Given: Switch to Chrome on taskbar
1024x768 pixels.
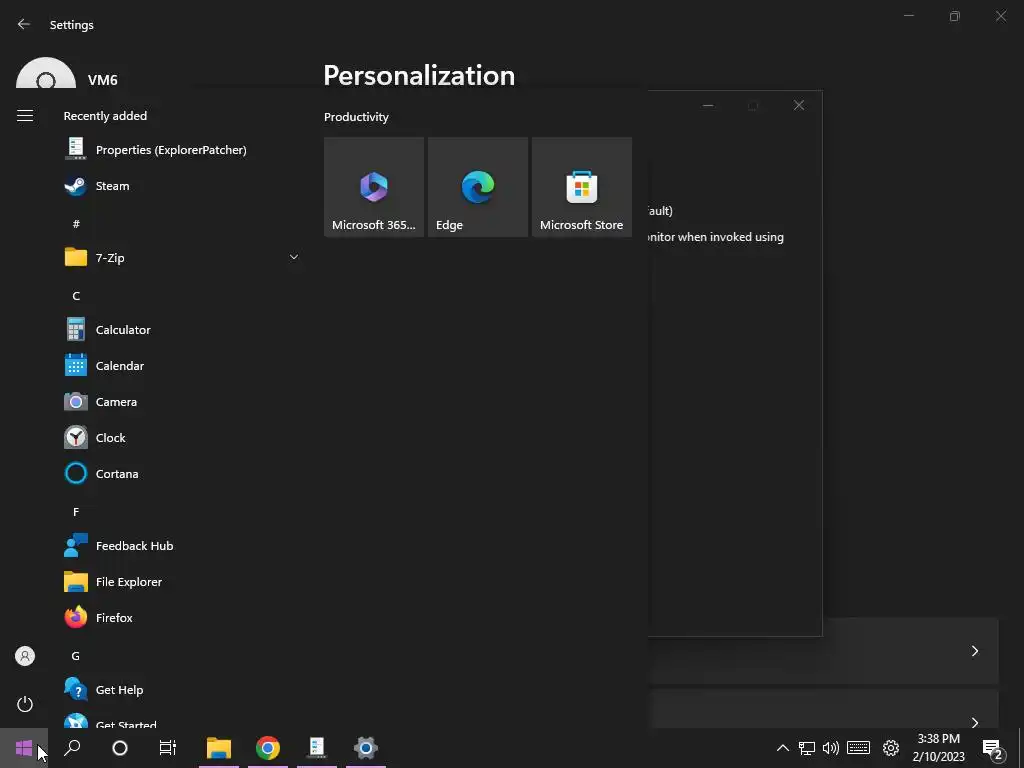Looking at the screenshot, I should (x=268, y=748).
